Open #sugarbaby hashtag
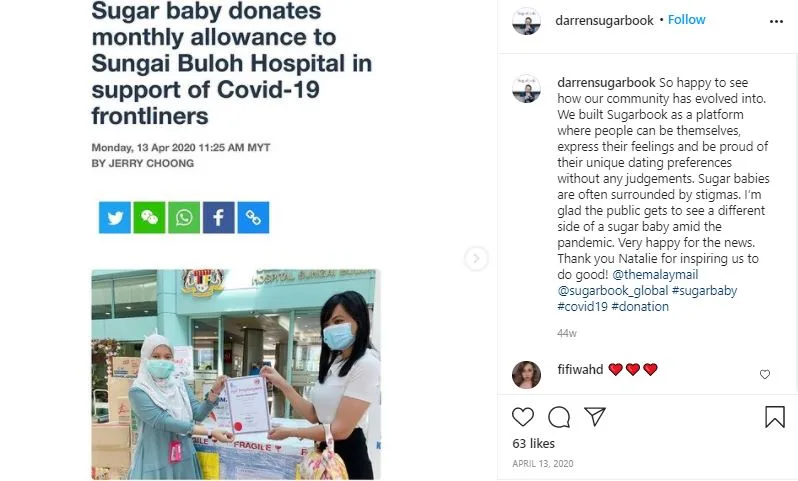Screen dimensions: 798x481 pyautogui.click(x=704, y=291)
